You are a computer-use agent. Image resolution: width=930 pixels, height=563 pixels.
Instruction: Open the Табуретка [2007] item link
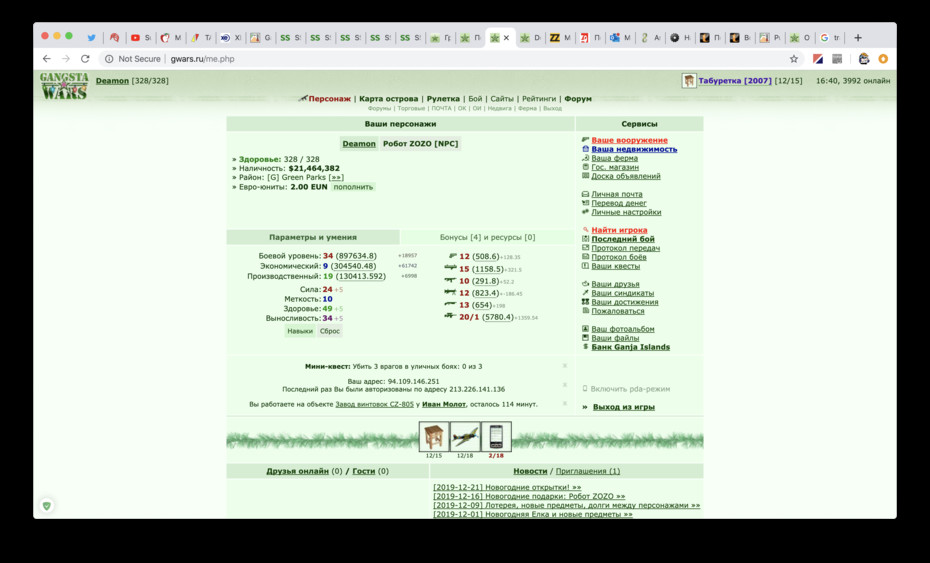735,81
